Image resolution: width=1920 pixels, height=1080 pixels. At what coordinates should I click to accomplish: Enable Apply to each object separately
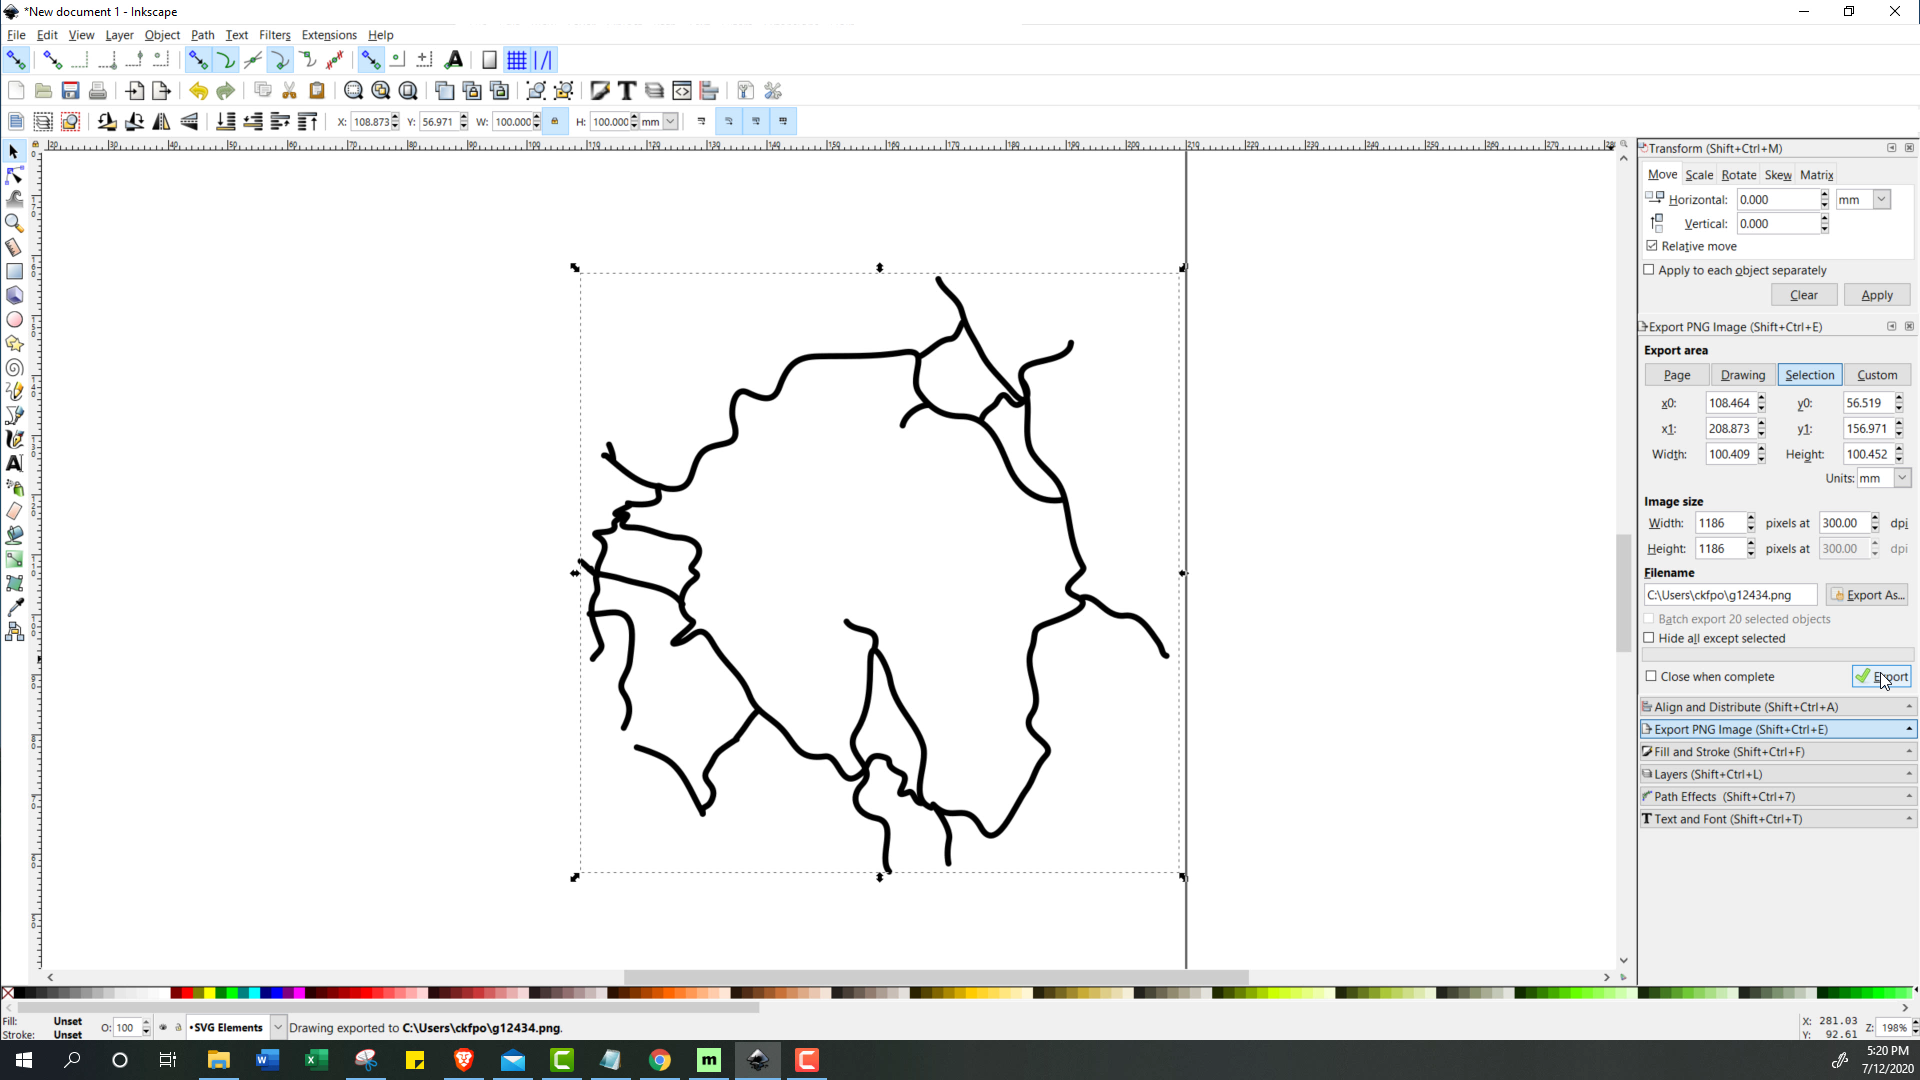tap(1649, 270)
